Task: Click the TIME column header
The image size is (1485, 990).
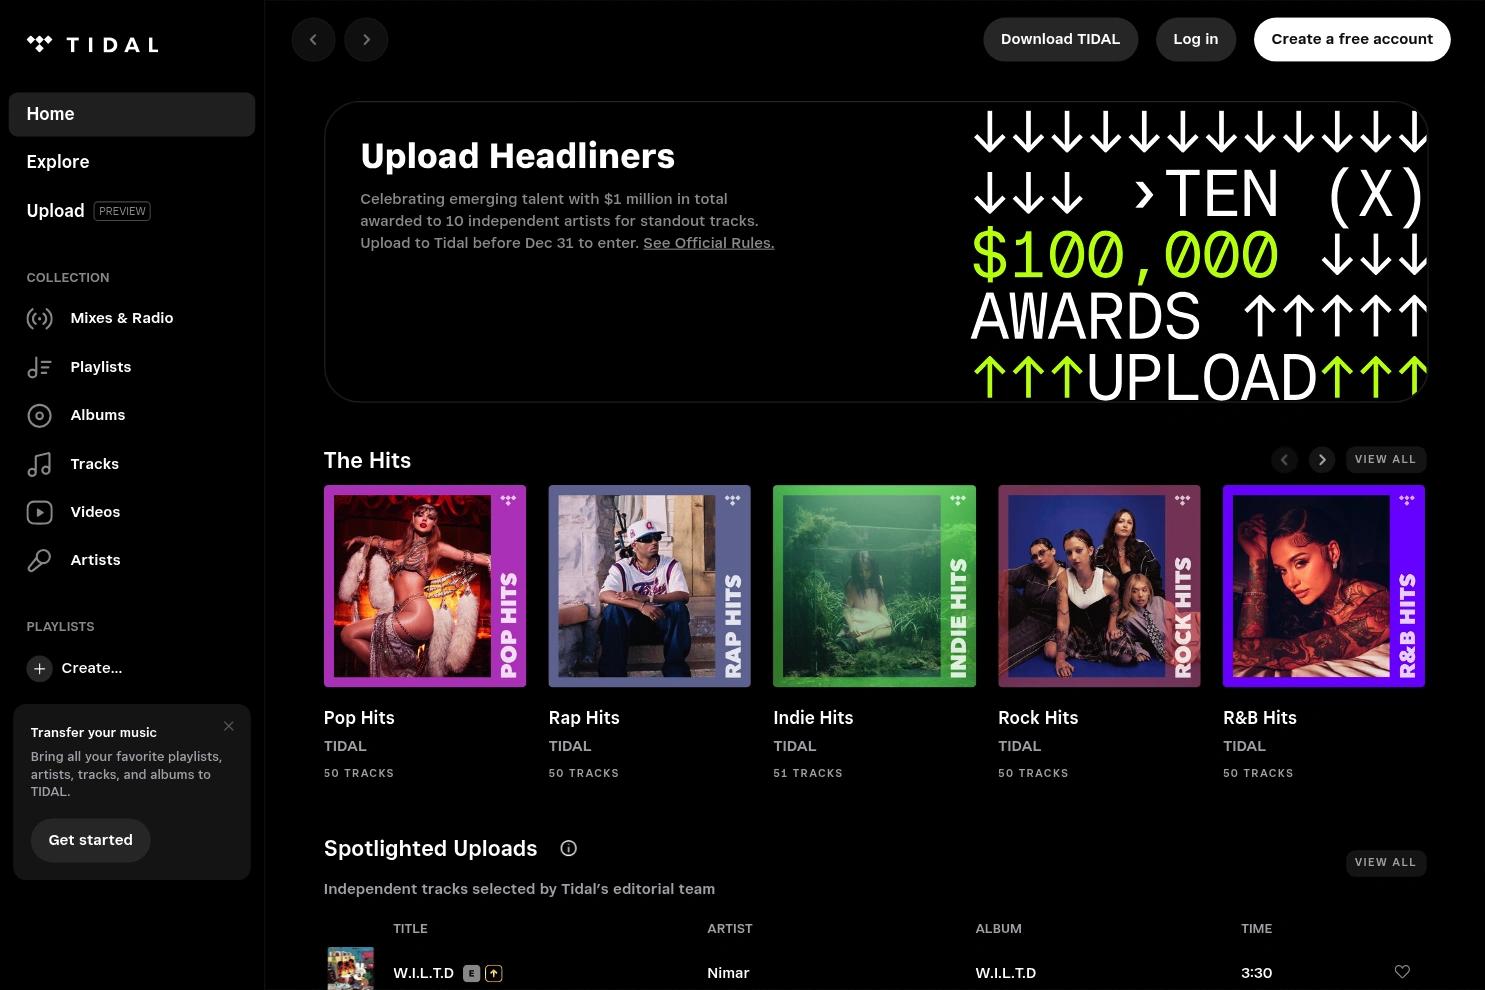Action: coord(1257,929)
